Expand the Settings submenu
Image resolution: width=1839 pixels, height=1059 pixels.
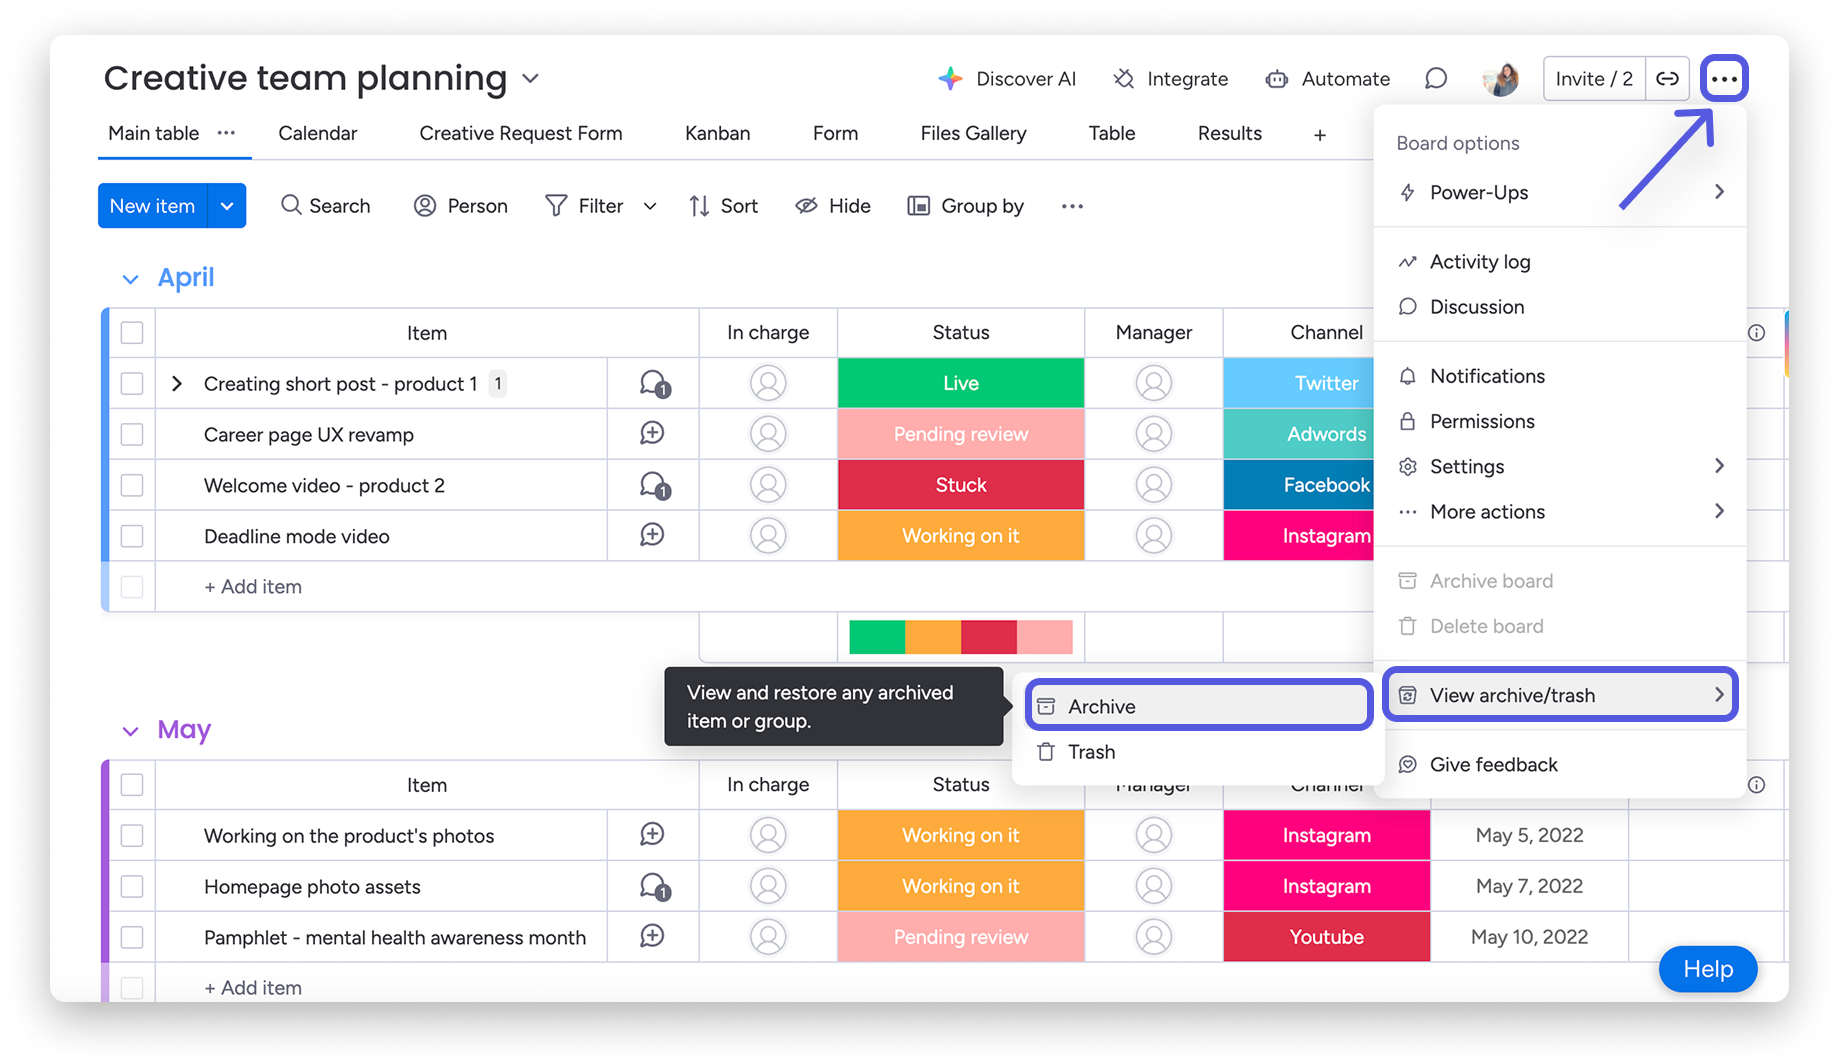pyautogui.click(x=1719, y=465)
